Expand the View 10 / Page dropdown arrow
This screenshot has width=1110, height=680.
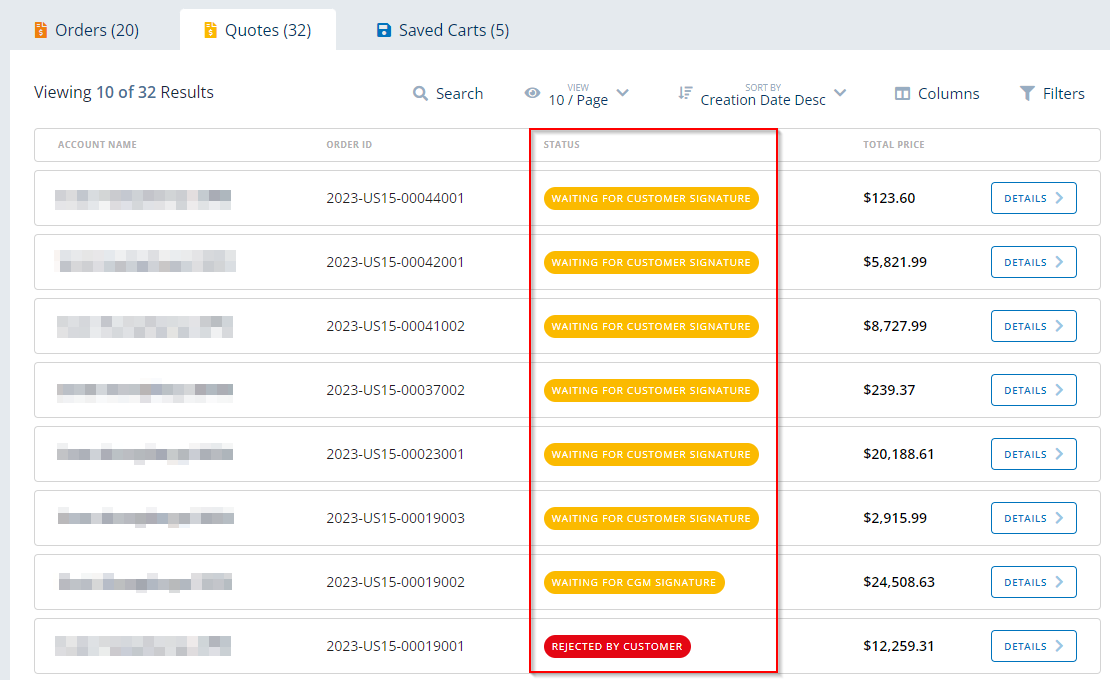623,93
